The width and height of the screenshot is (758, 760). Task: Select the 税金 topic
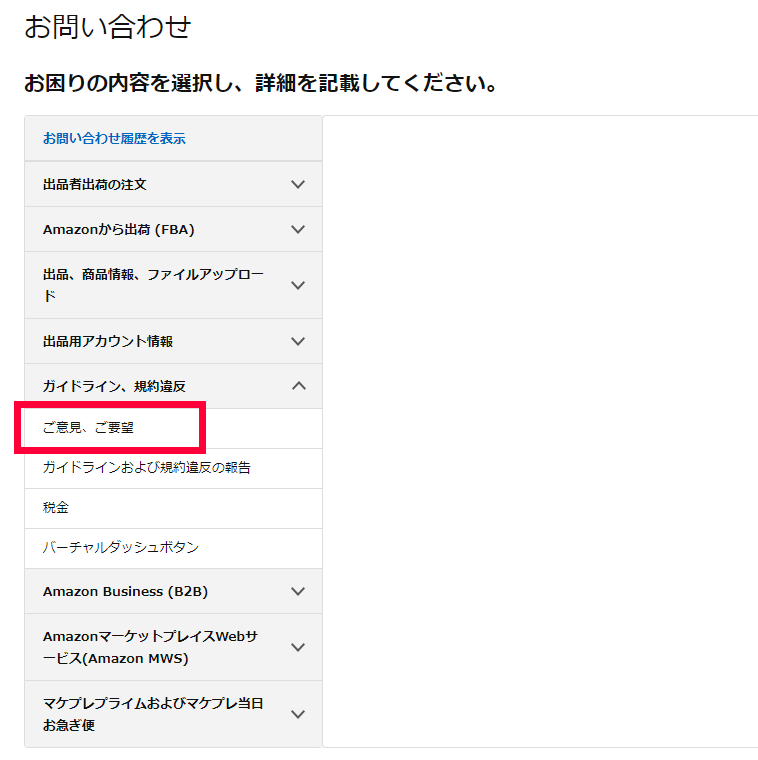56,508
